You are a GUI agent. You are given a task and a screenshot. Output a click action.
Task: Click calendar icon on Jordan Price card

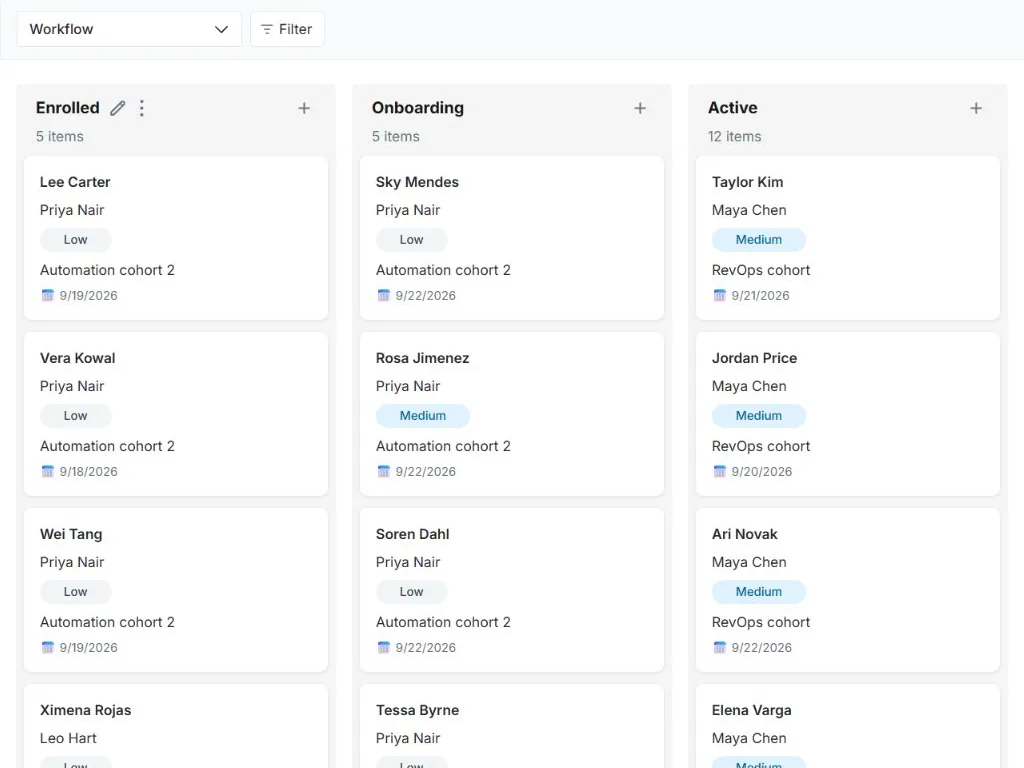pyautogui.click(x=720, y=472)
